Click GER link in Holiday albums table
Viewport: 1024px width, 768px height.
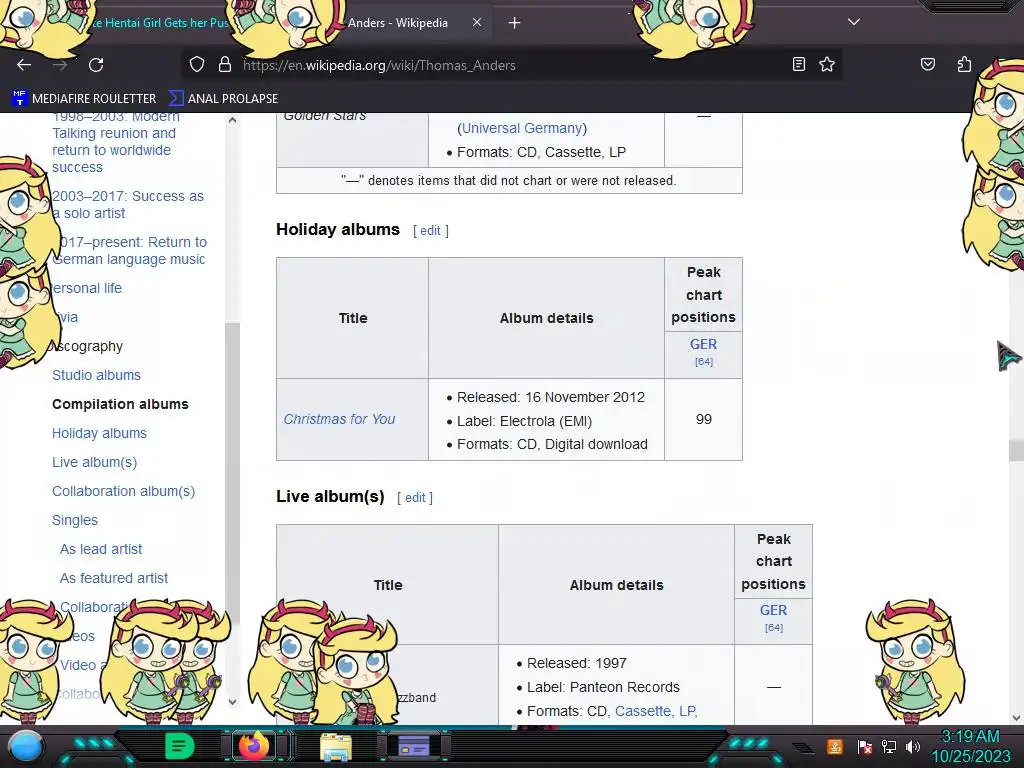pos(703,344)
